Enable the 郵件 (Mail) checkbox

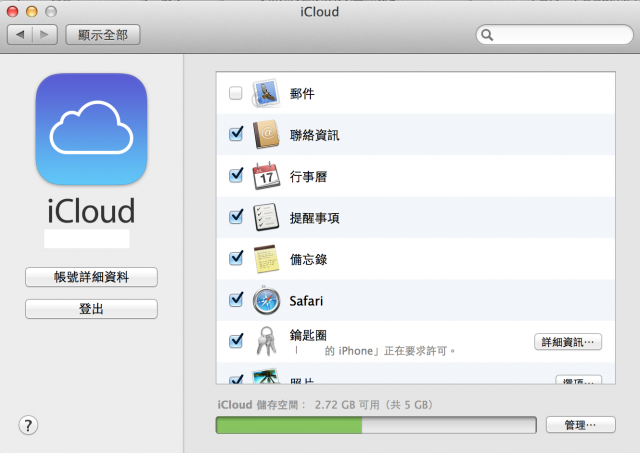[236, 93]
